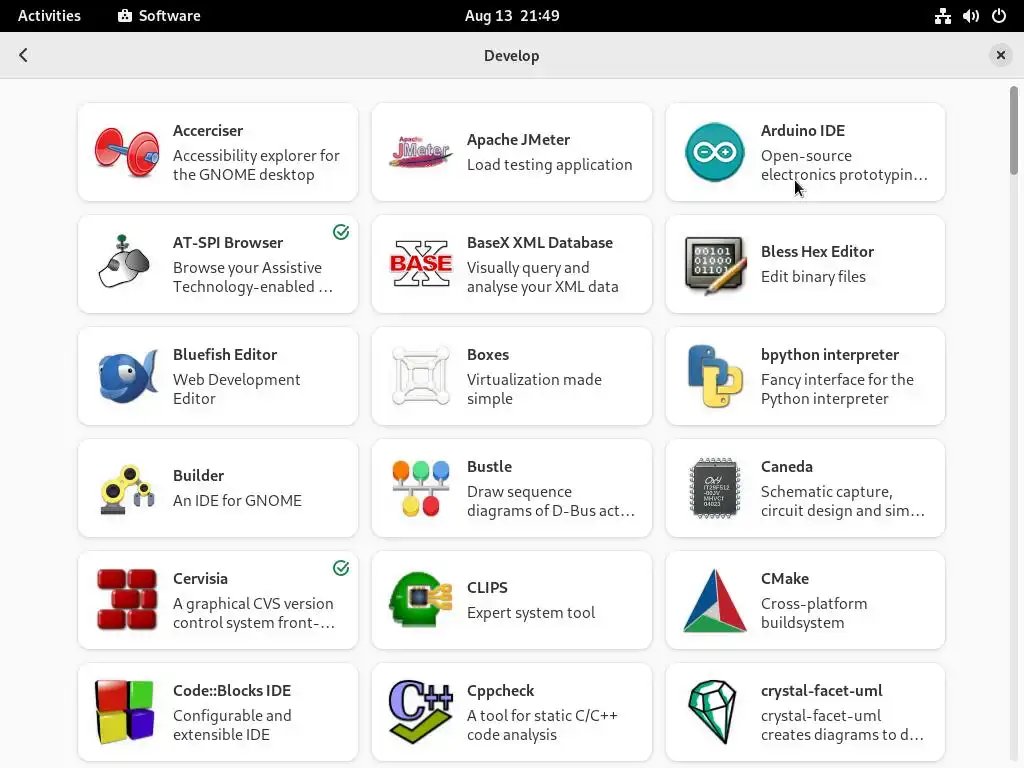Click 'An IDE for GNOME' description text

click(x=237, y=500)
